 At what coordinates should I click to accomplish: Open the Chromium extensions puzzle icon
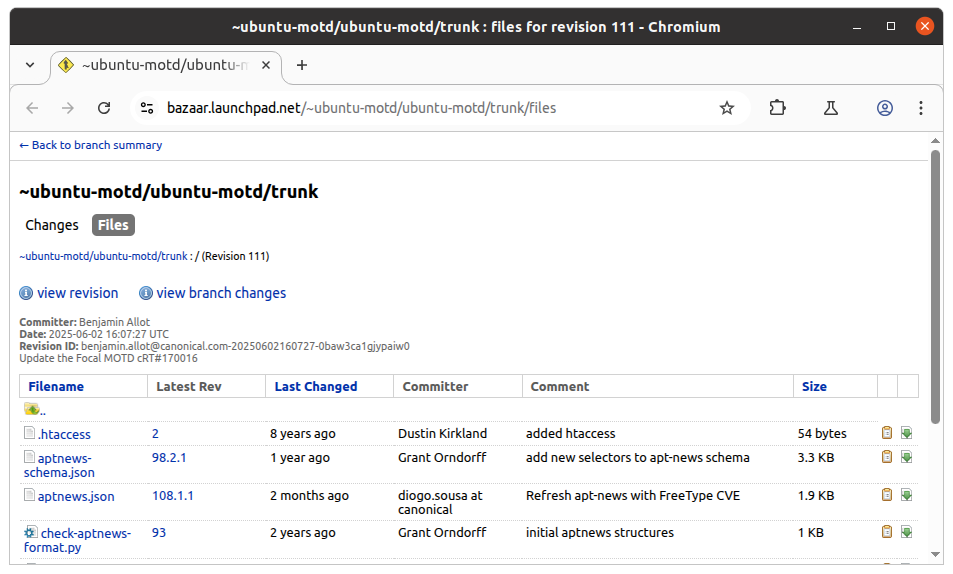click(778, 108)
